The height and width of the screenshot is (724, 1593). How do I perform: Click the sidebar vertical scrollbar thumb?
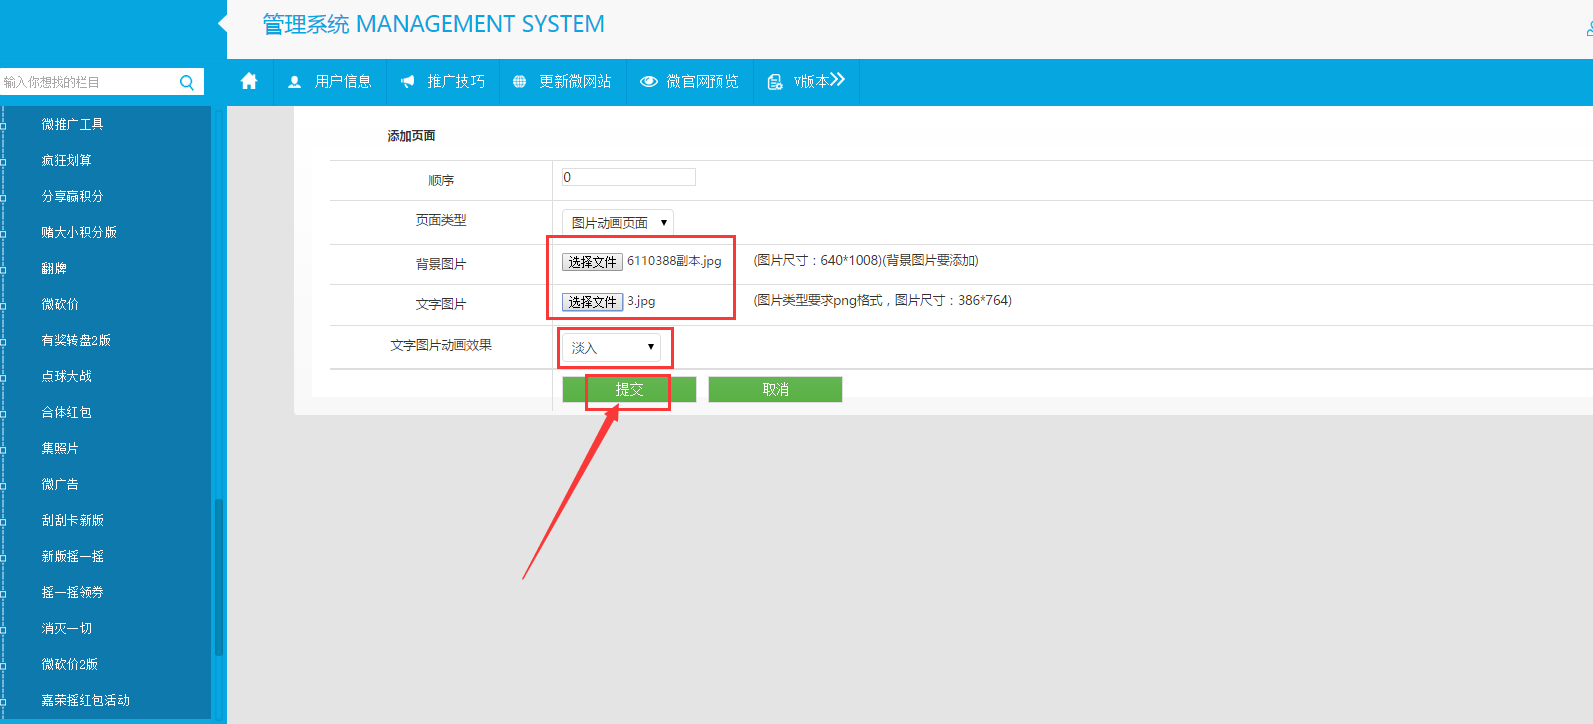pos(218,577)
